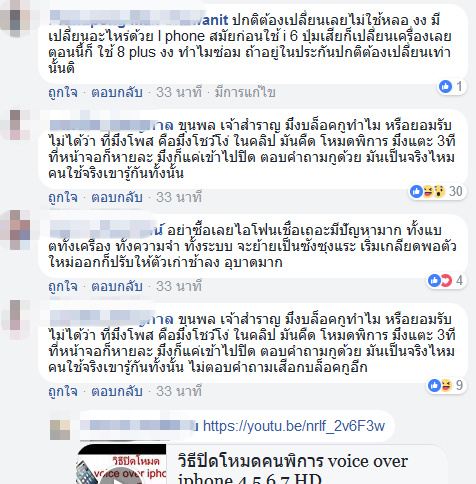Open reactions count 9 on fourth comment
The width and height of the screenshot is (476, 484).
point(446,385)
